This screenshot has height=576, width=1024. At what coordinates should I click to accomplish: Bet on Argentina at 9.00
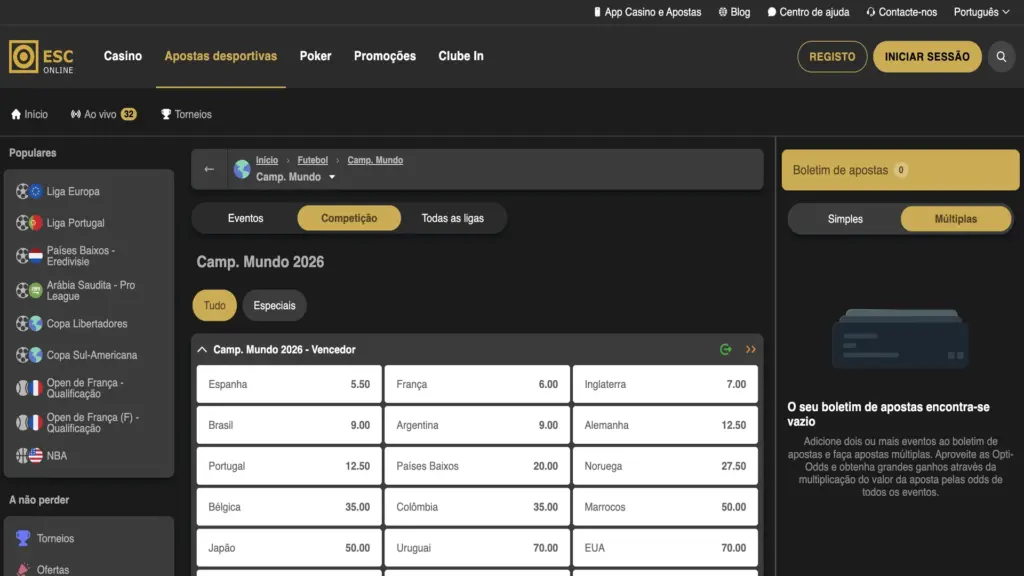click(477, 425)
